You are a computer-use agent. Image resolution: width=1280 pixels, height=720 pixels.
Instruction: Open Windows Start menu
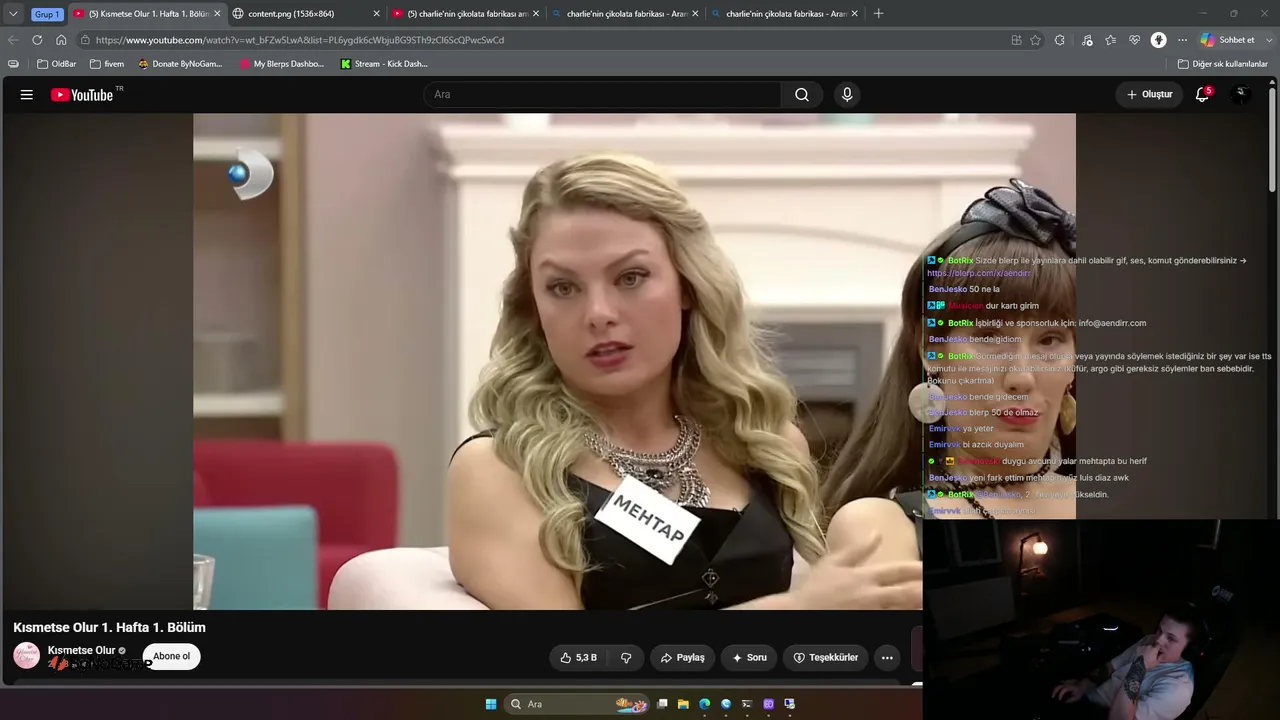coord(491,704)
